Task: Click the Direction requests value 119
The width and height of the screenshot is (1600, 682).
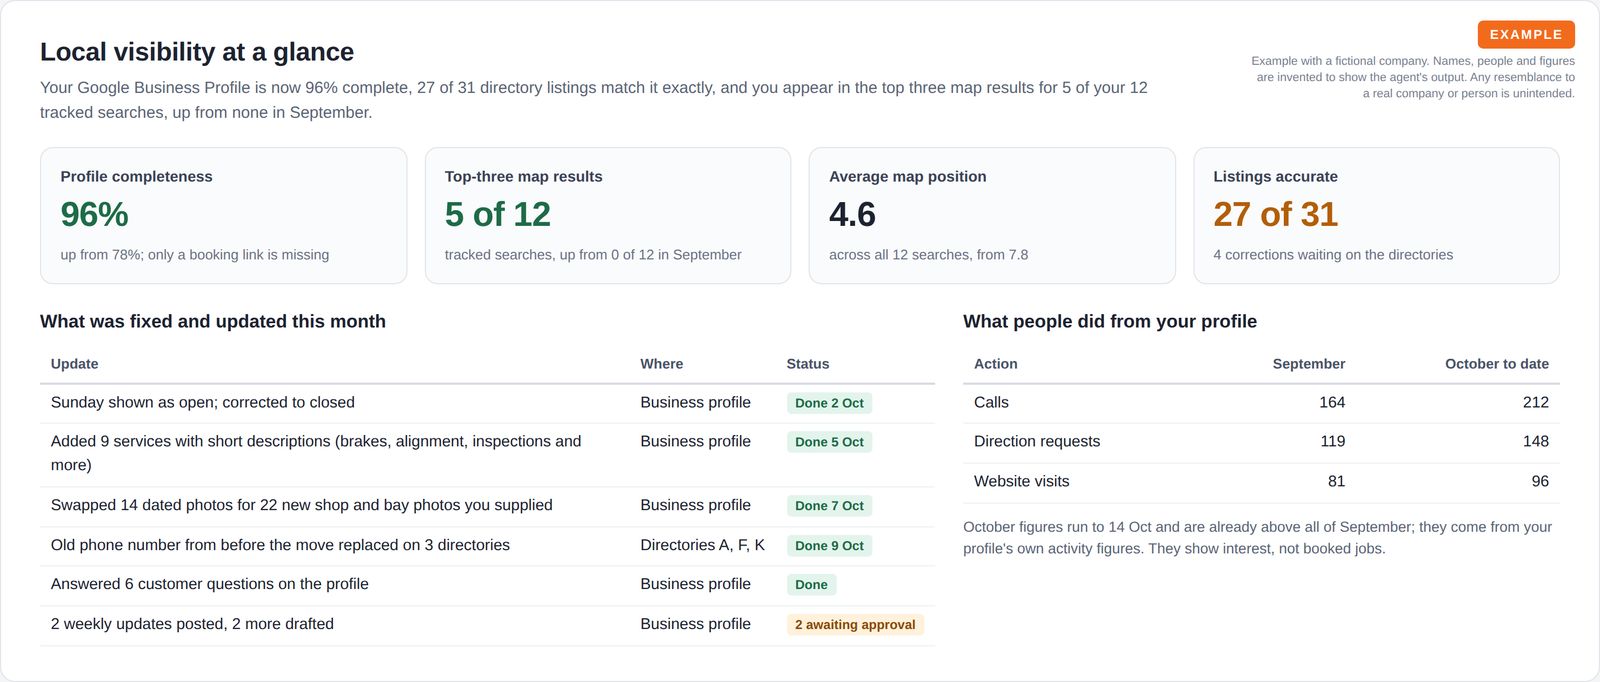Action: (1332, 441)
